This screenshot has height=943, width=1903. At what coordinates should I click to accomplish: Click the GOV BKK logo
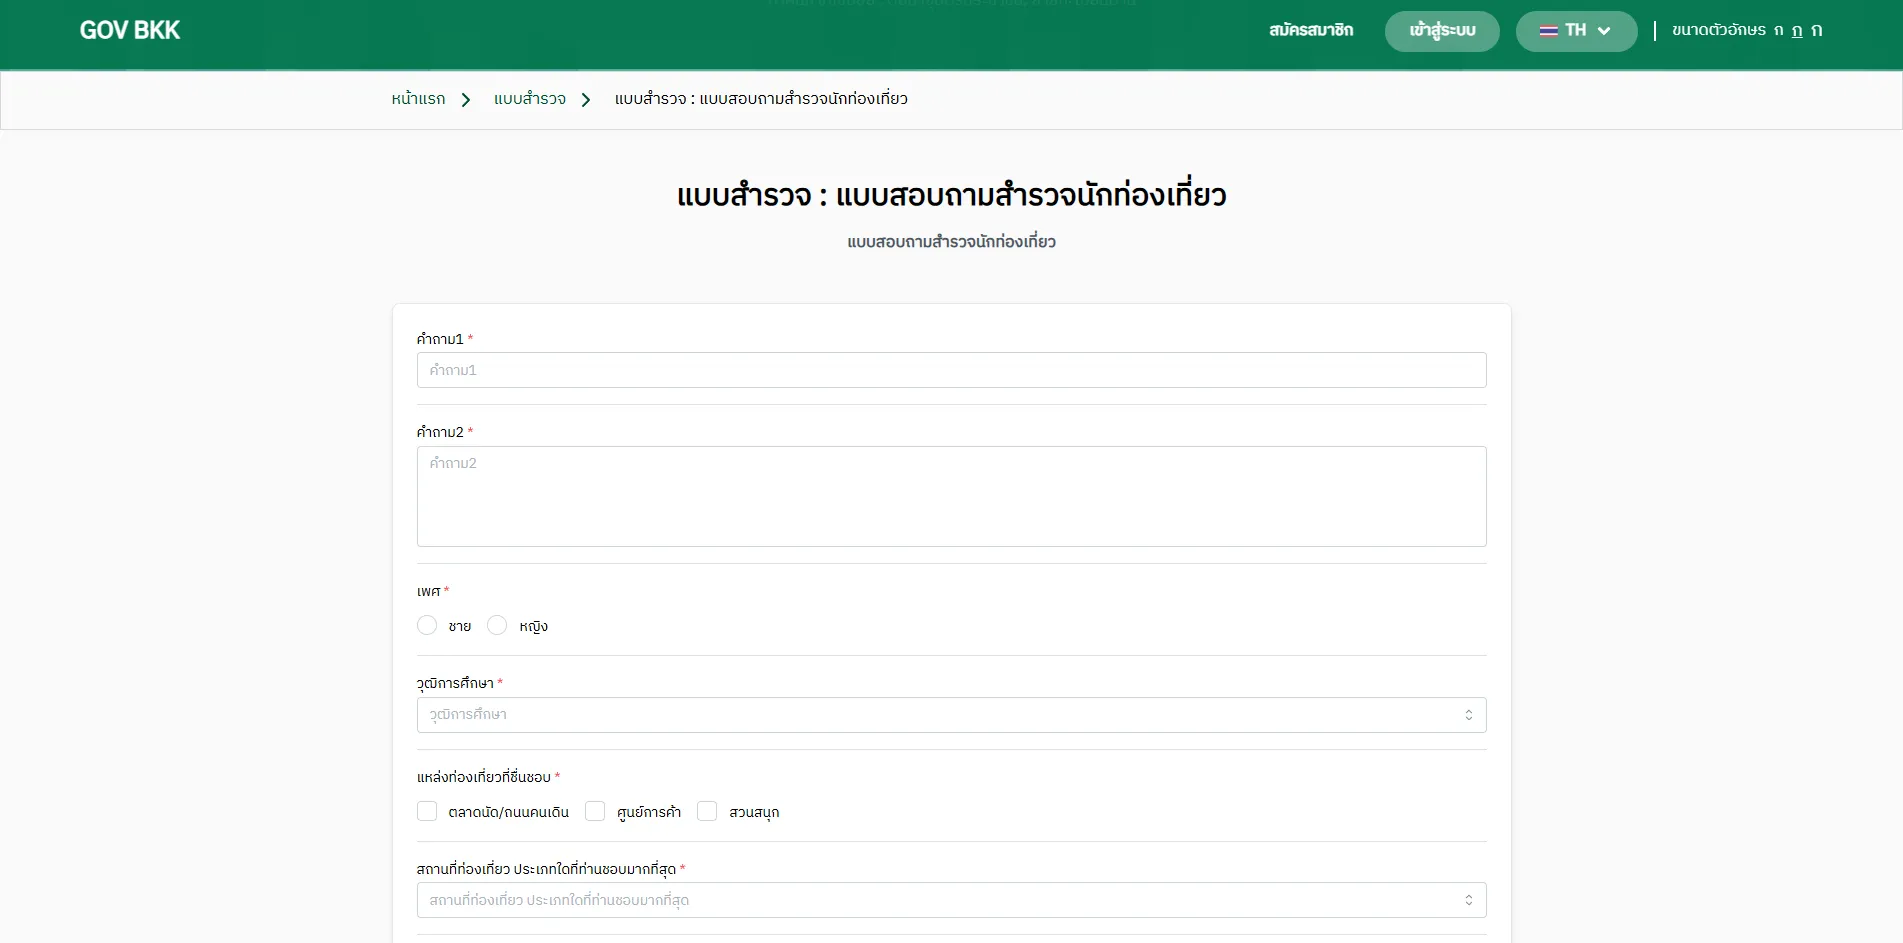130,30
